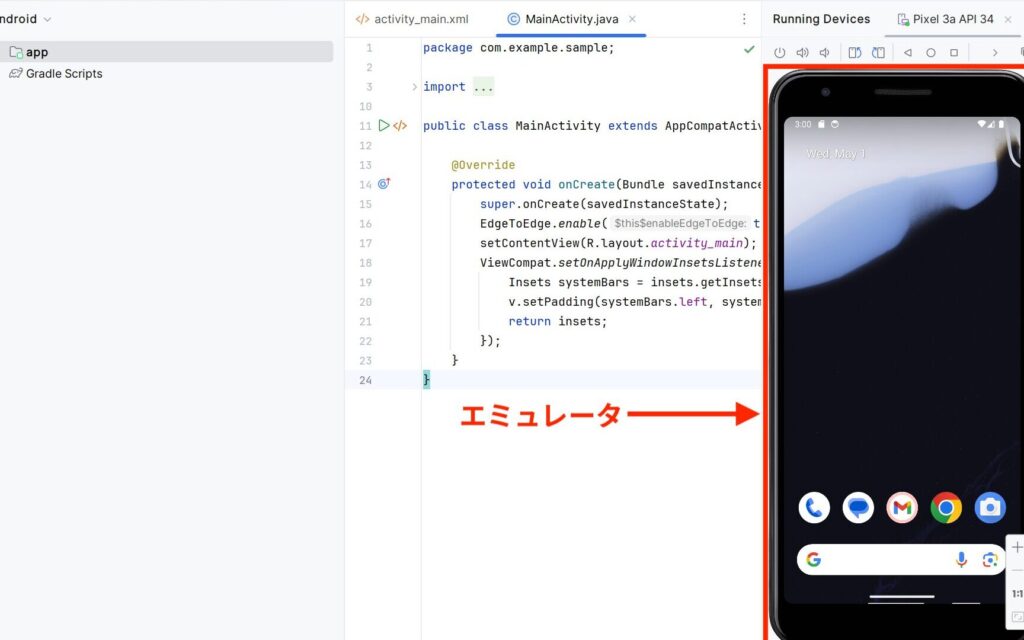The image size is (1024, 640).
Task: Show more emulator toolbar actions chevron
Action: [995, 53]
